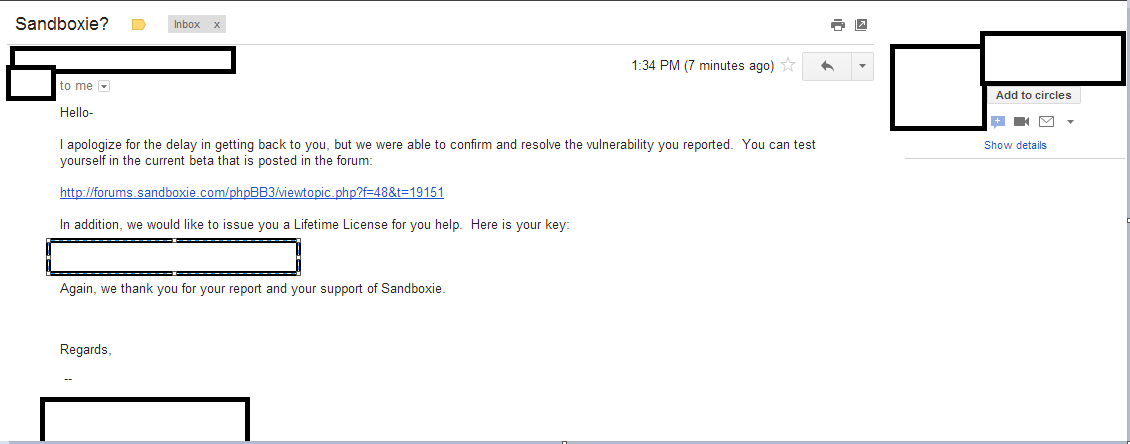Expand trimmed content below Regards
1130x444 pixels.
click(68, 380)
